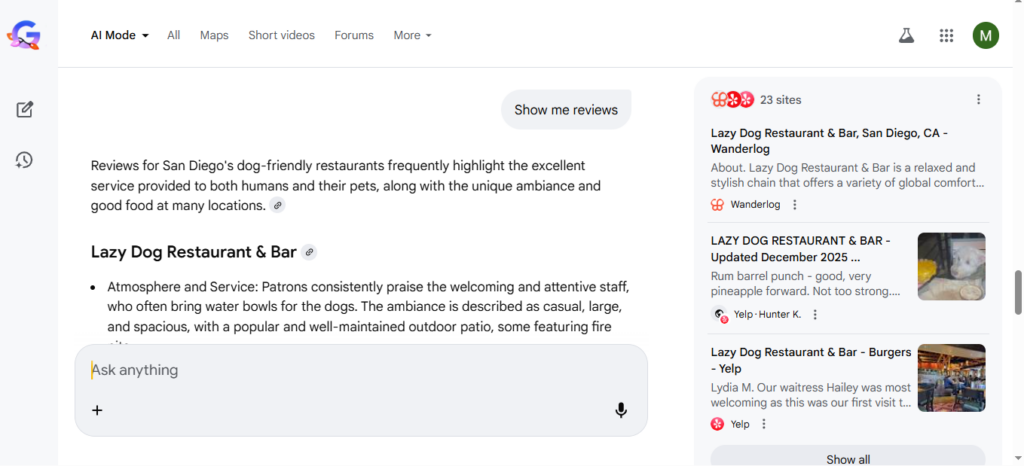
Task: Start a new AI Mode chat
Action: [25, 109]
